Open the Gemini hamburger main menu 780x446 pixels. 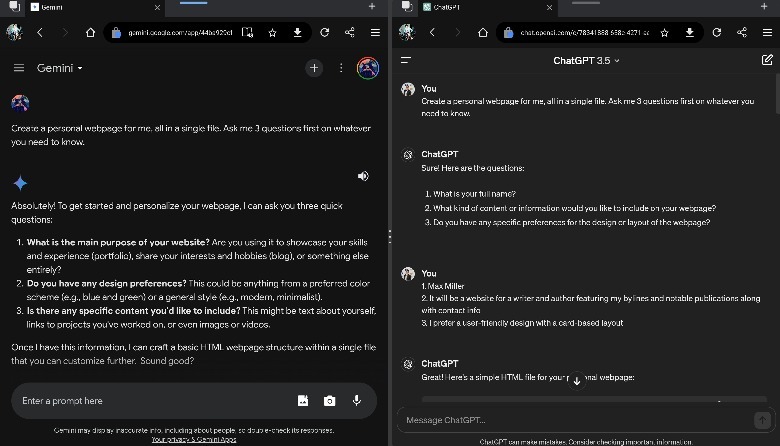(19, 68)
